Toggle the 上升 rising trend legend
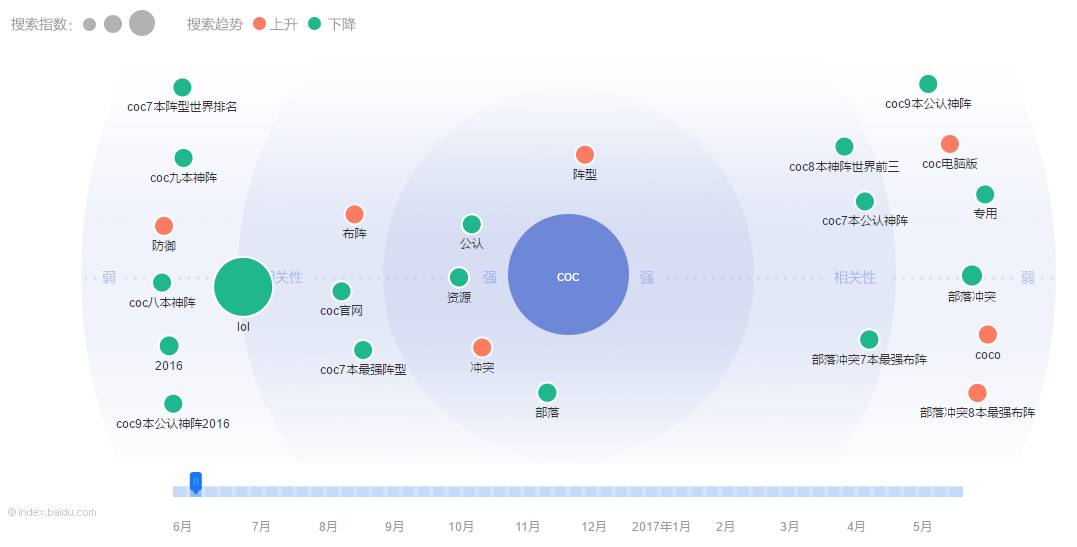The height and width of the screenshot is (547, 1077). (276, 24)
